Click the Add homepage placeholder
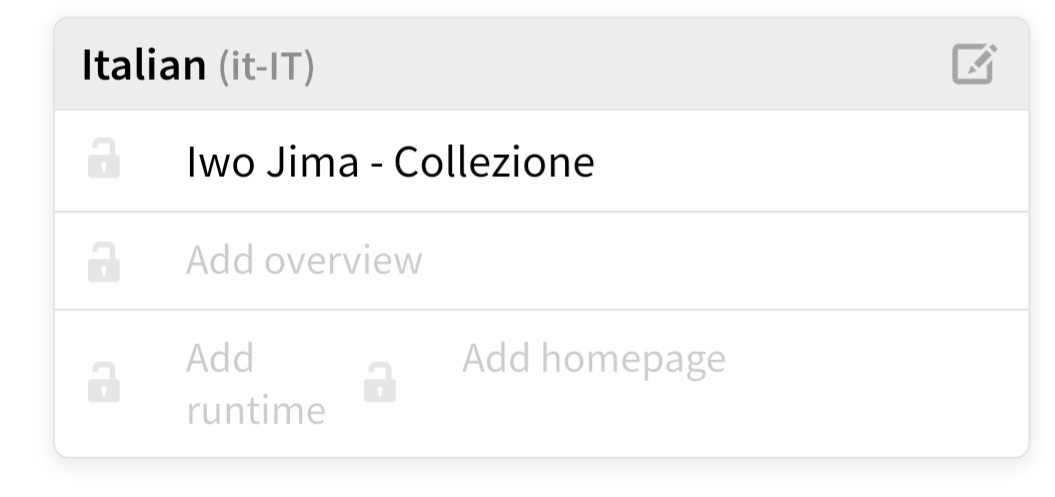Viewport: 1055px width, 497px height. click(x=593, y=358)
